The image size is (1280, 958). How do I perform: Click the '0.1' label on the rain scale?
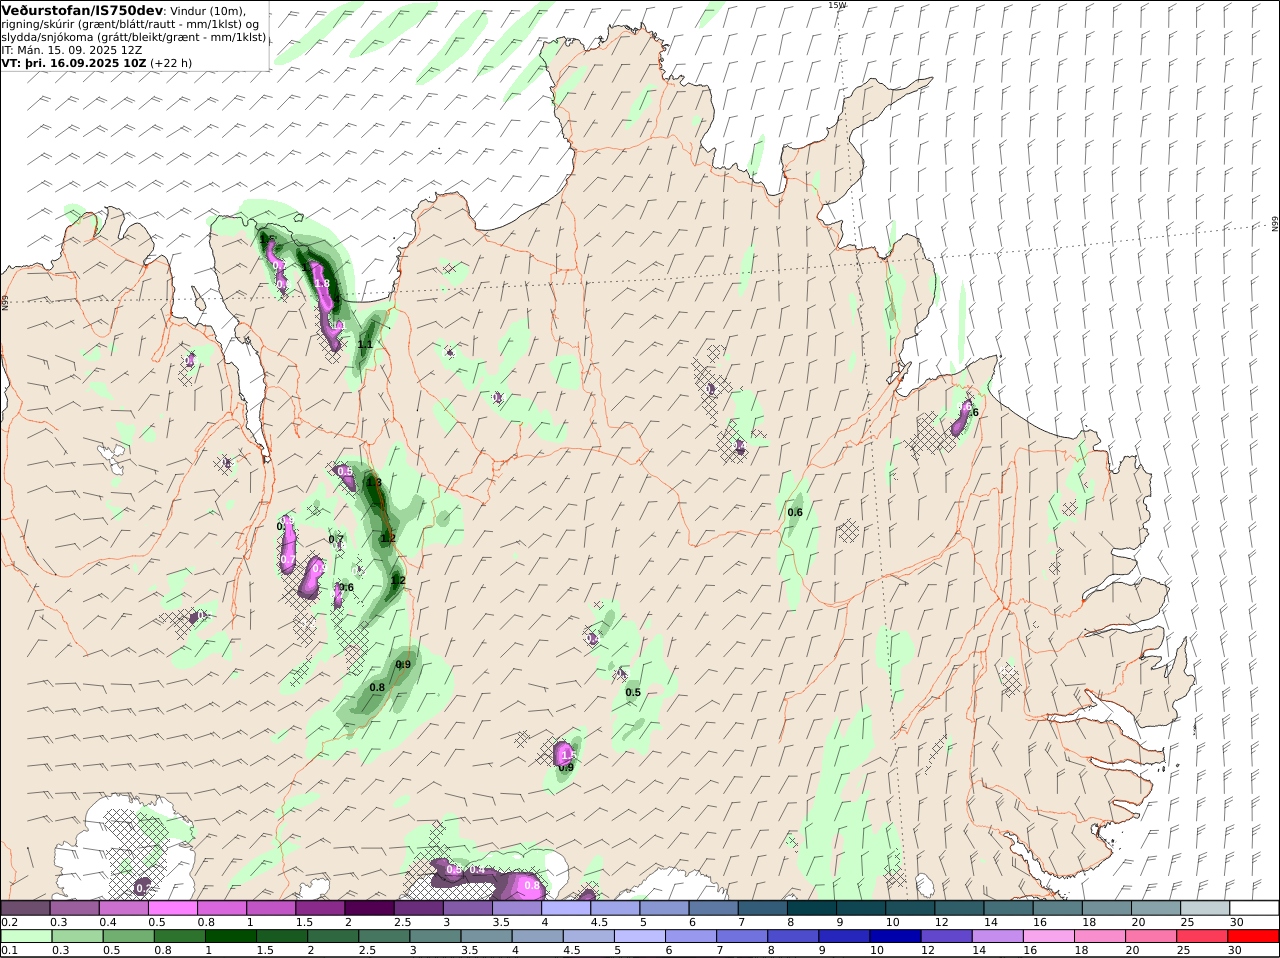(x=9, y=950)
